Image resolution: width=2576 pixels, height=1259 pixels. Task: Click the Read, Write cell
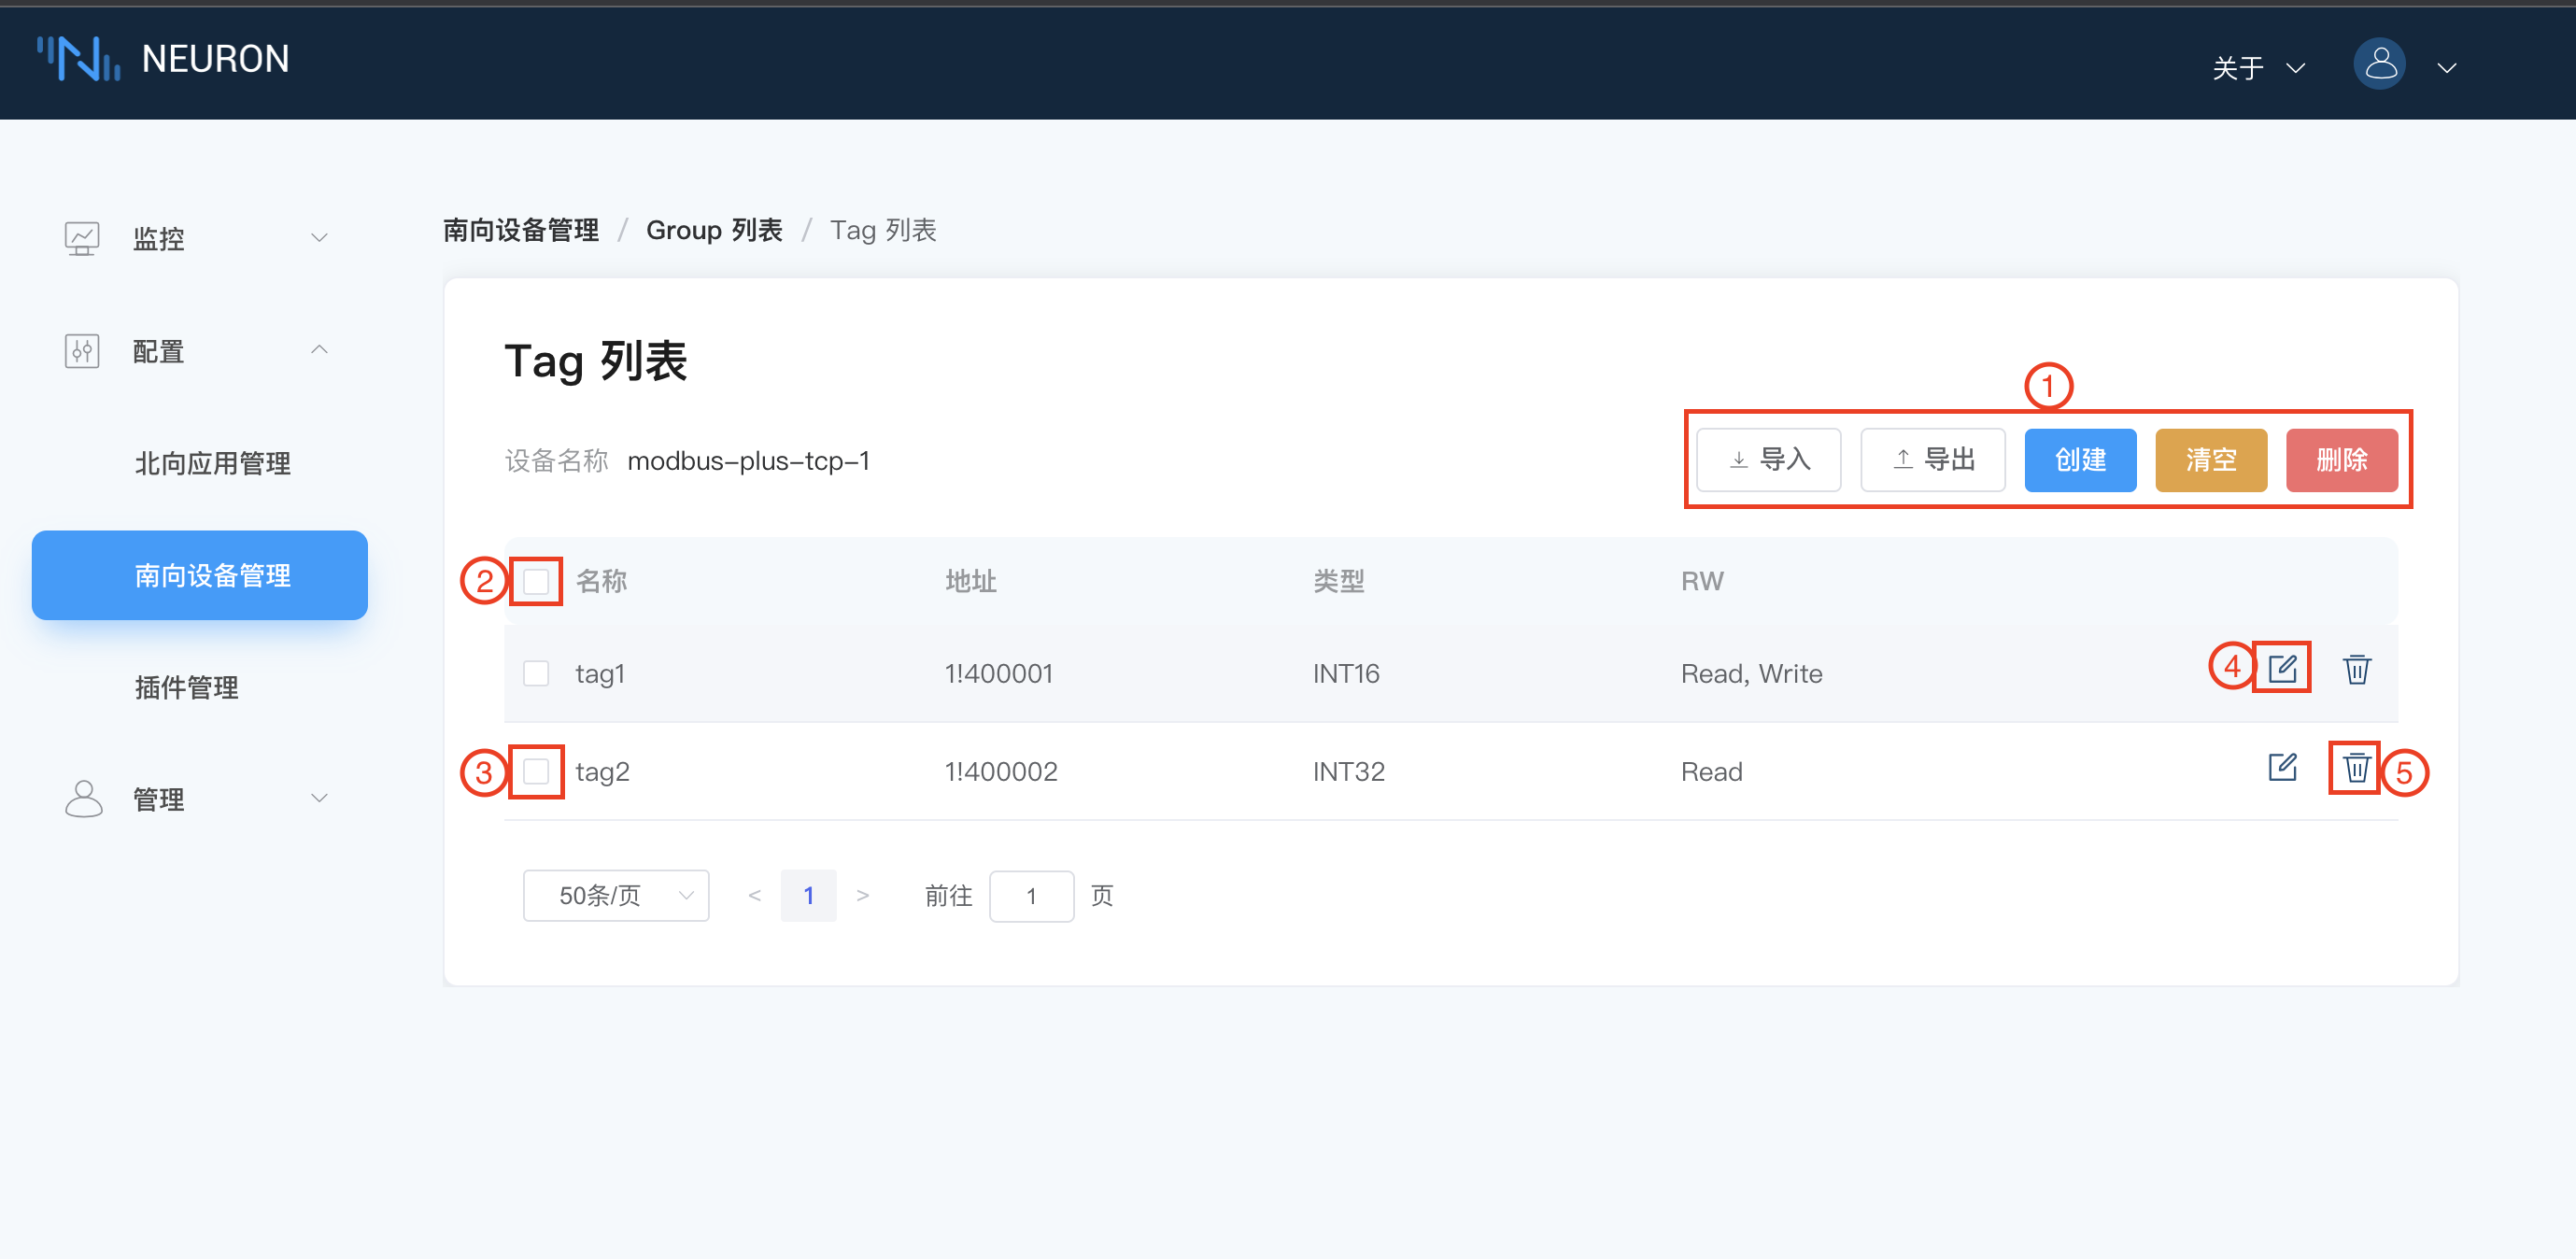[1751, 673]
